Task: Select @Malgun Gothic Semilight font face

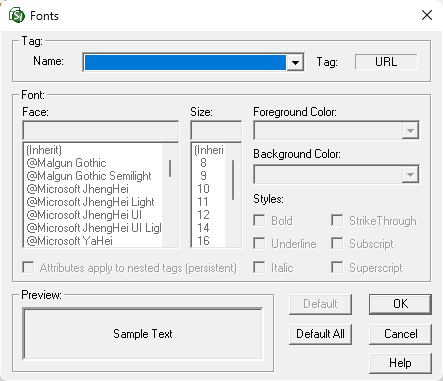Action: [x=93, y=176]
